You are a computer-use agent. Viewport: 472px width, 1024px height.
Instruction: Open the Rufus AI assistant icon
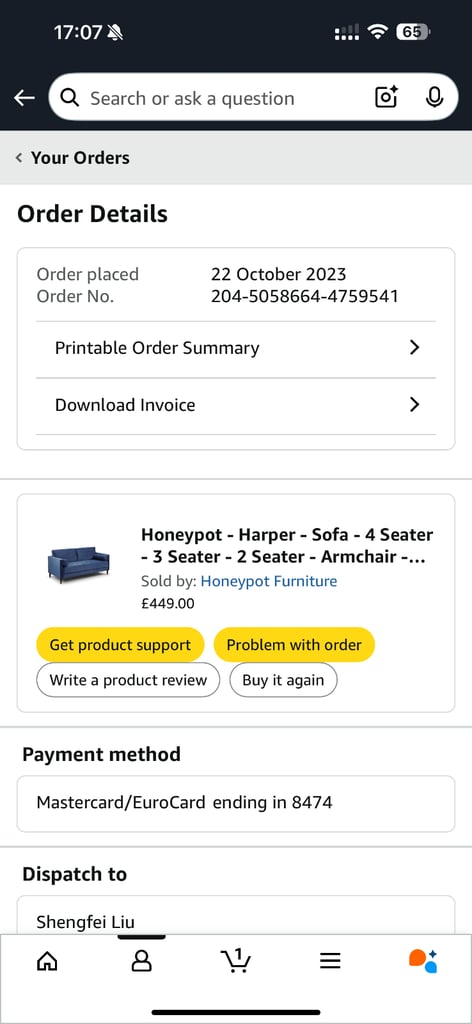423,961
